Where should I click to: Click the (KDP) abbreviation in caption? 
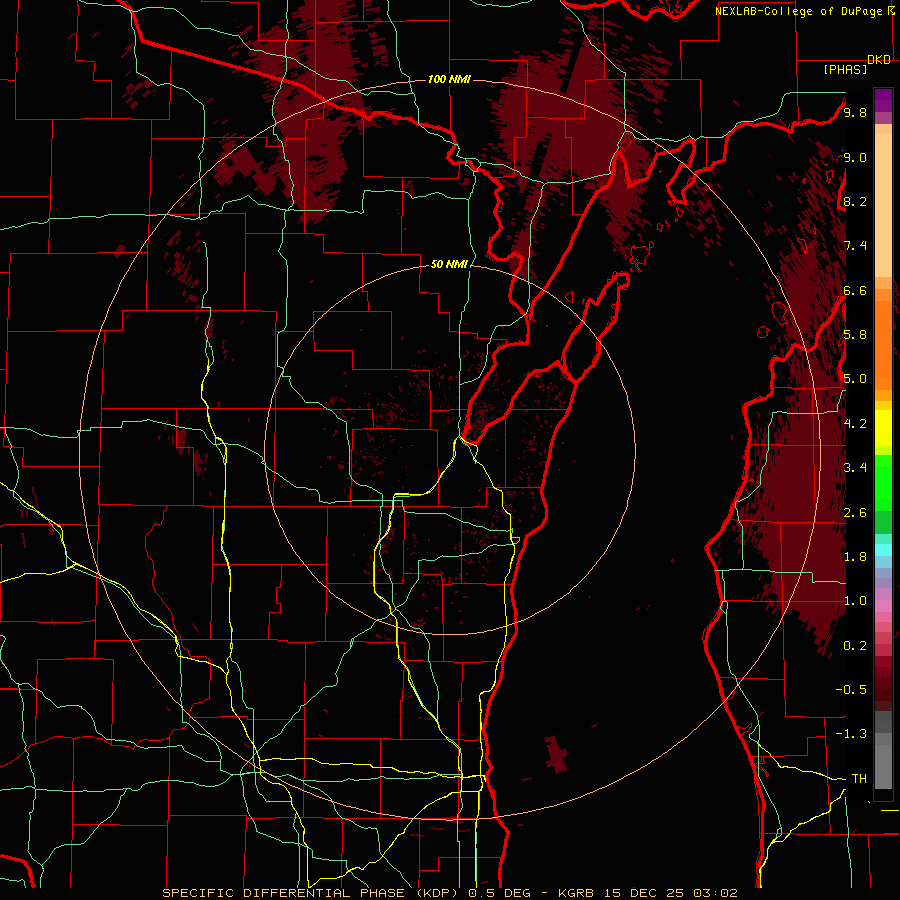tap(437, 893)
